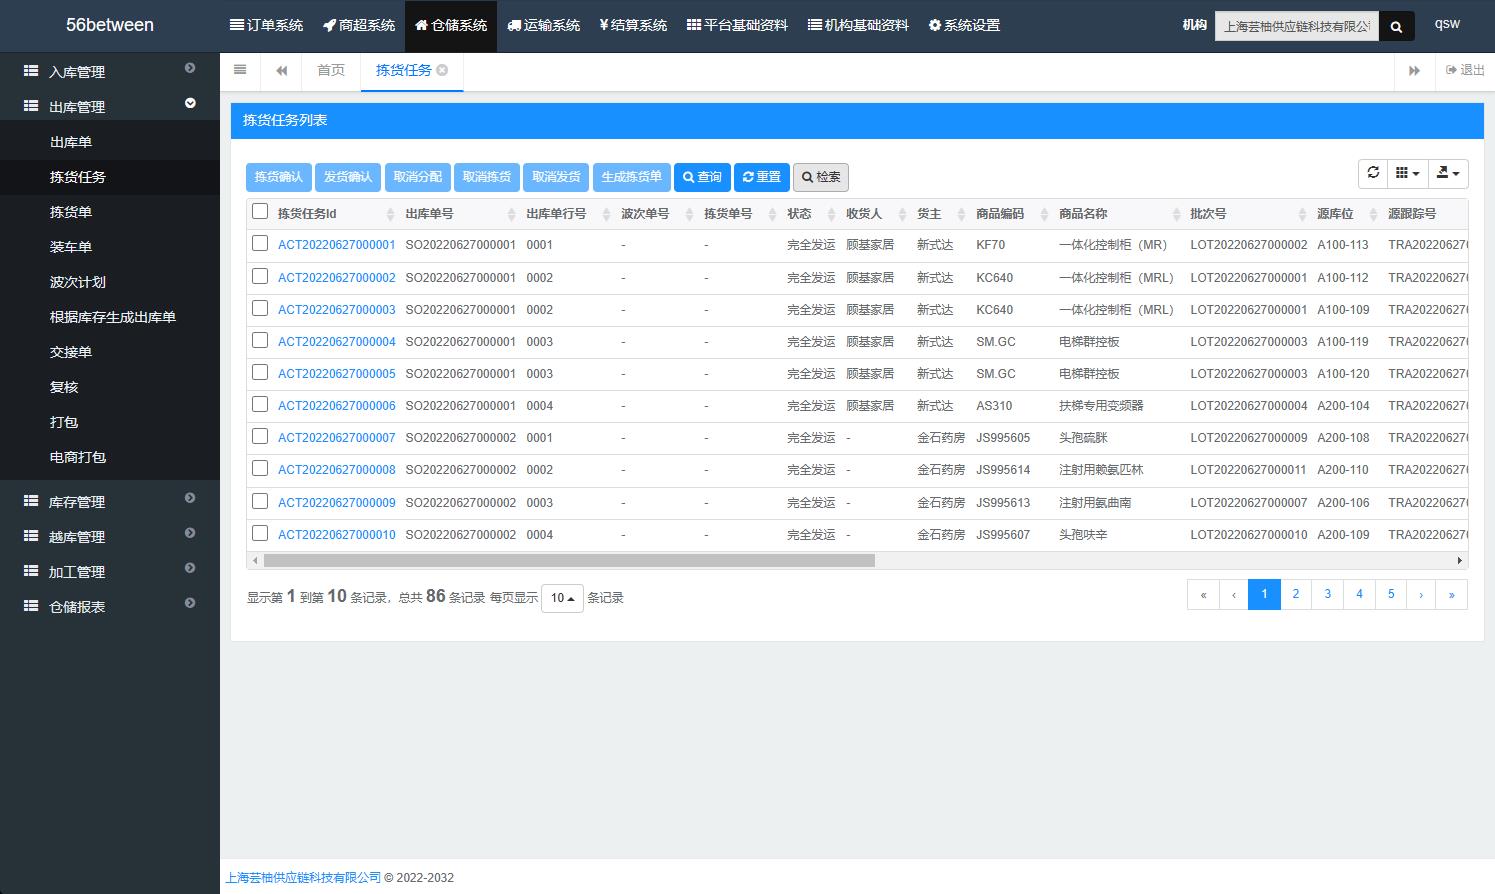Open the export data dropdown
The image size is (1495, 894).
[x=1448, y=173]
